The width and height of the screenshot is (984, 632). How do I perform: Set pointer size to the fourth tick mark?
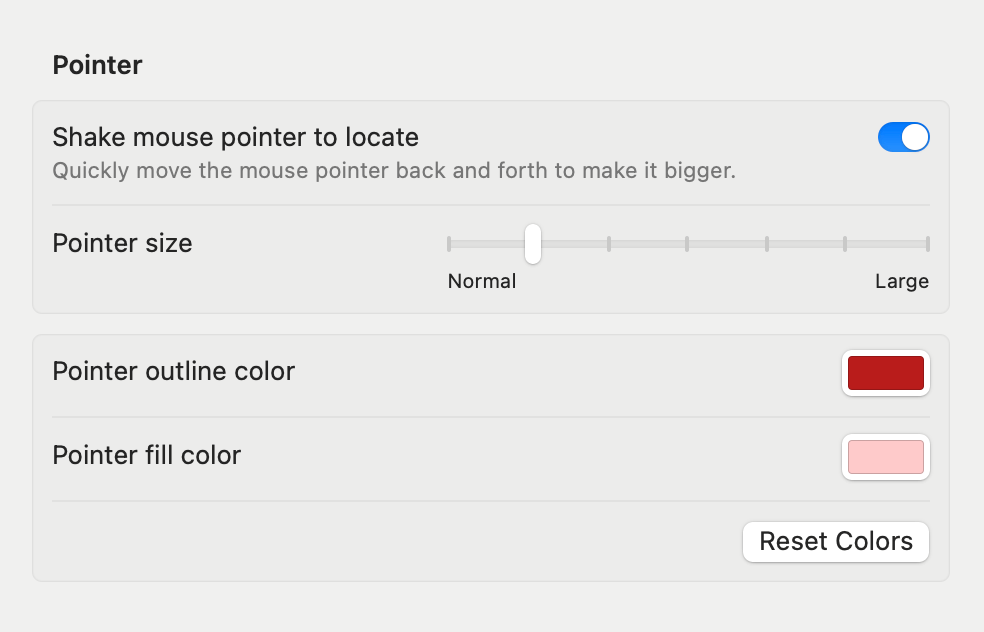[687, 244]
